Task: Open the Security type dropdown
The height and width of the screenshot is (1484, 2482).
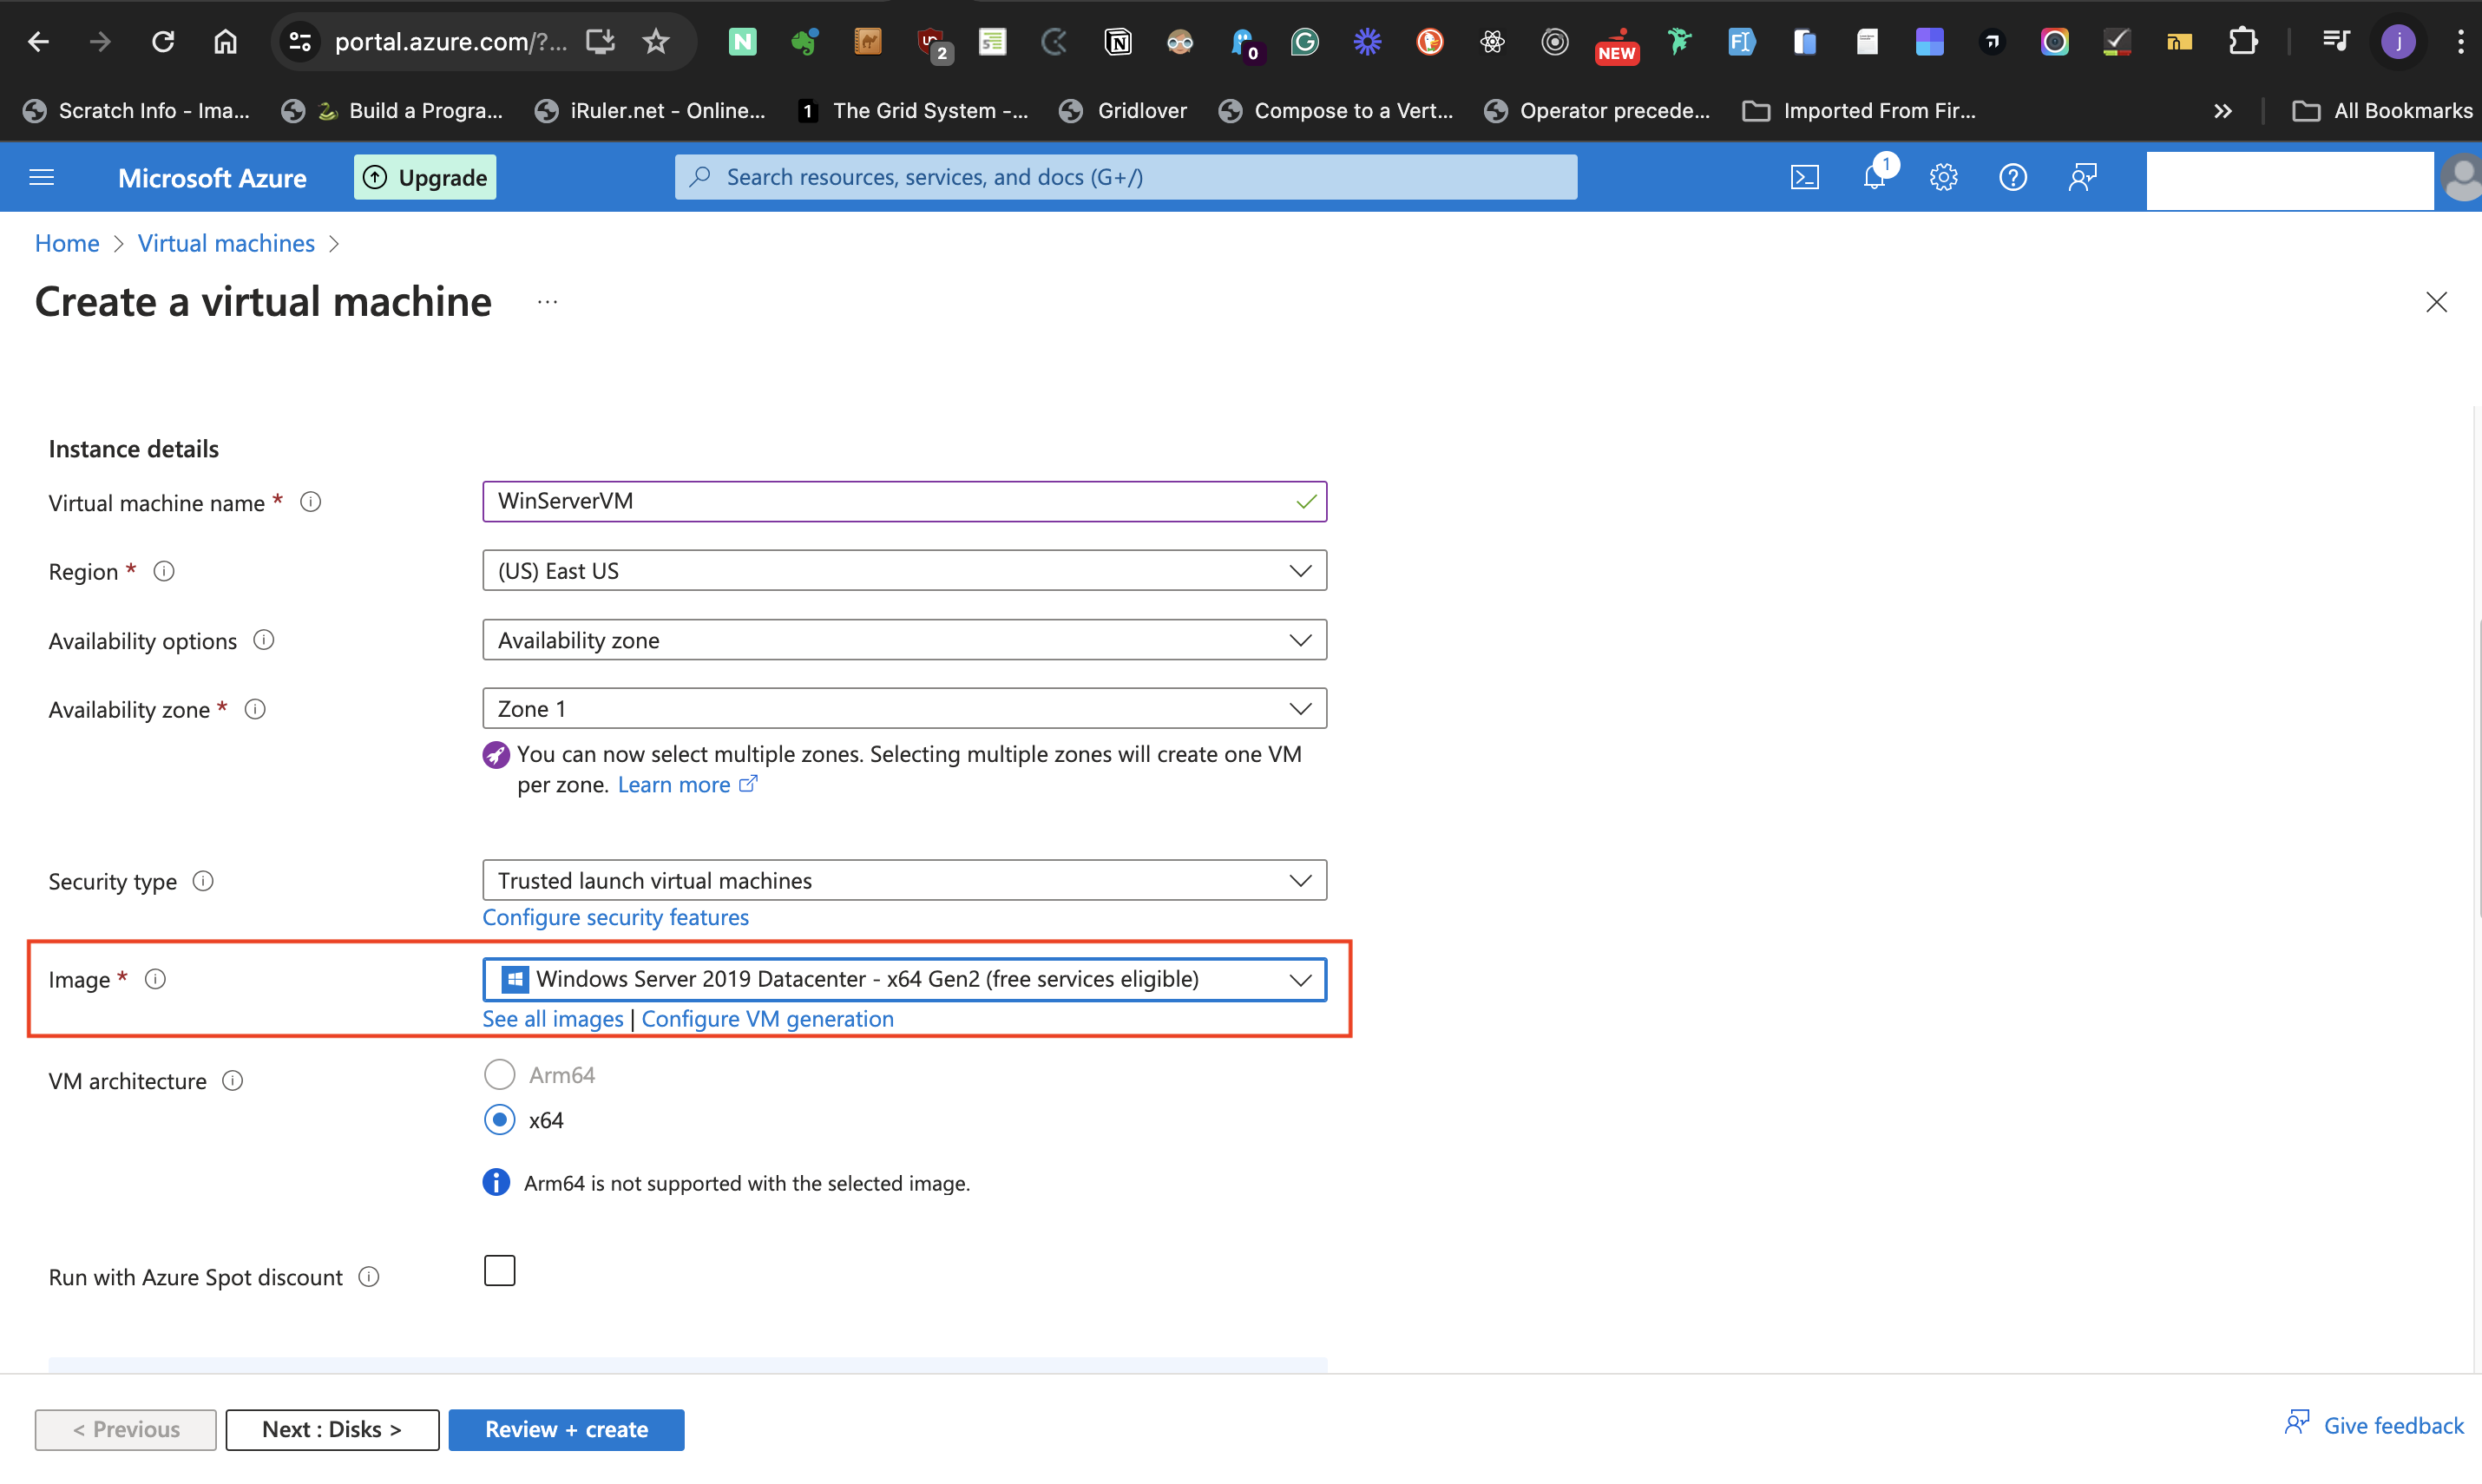Action: [904, 880]
